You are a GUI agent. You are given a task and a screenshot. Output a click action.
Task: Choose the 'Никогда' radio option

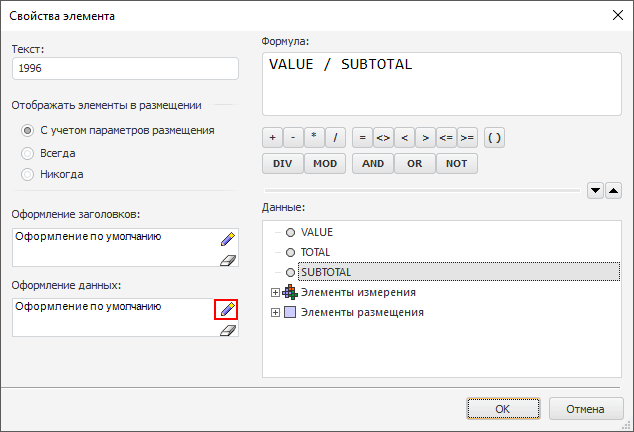pyautogui.click(x=28, y=174)
